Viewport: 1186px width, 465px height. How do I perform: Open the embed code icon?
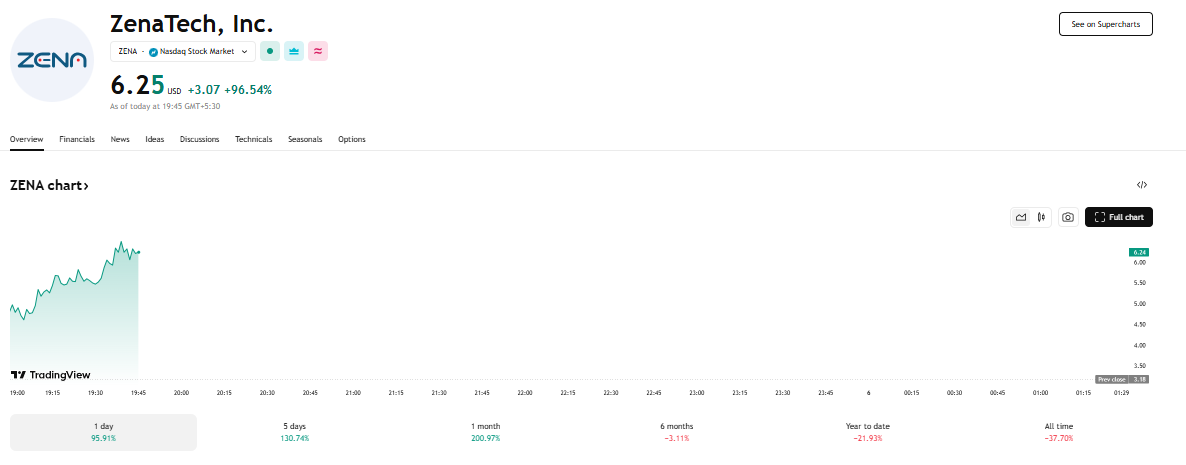[x=1142, y=185]
